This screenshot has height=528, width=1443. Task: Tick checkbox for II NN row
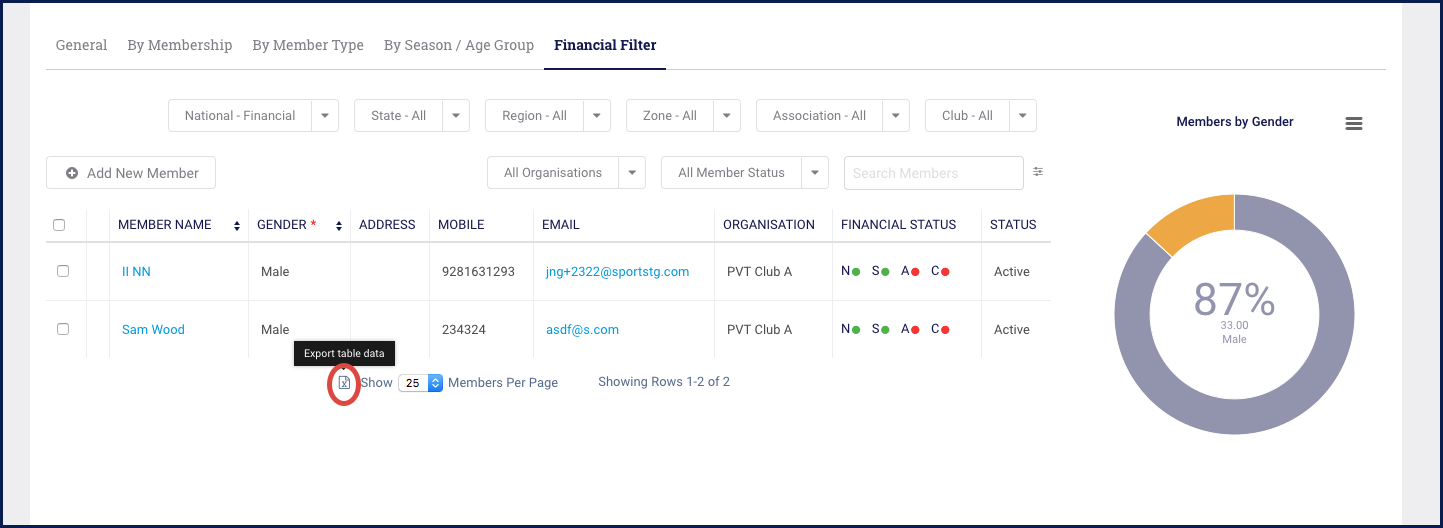point(63,271)
